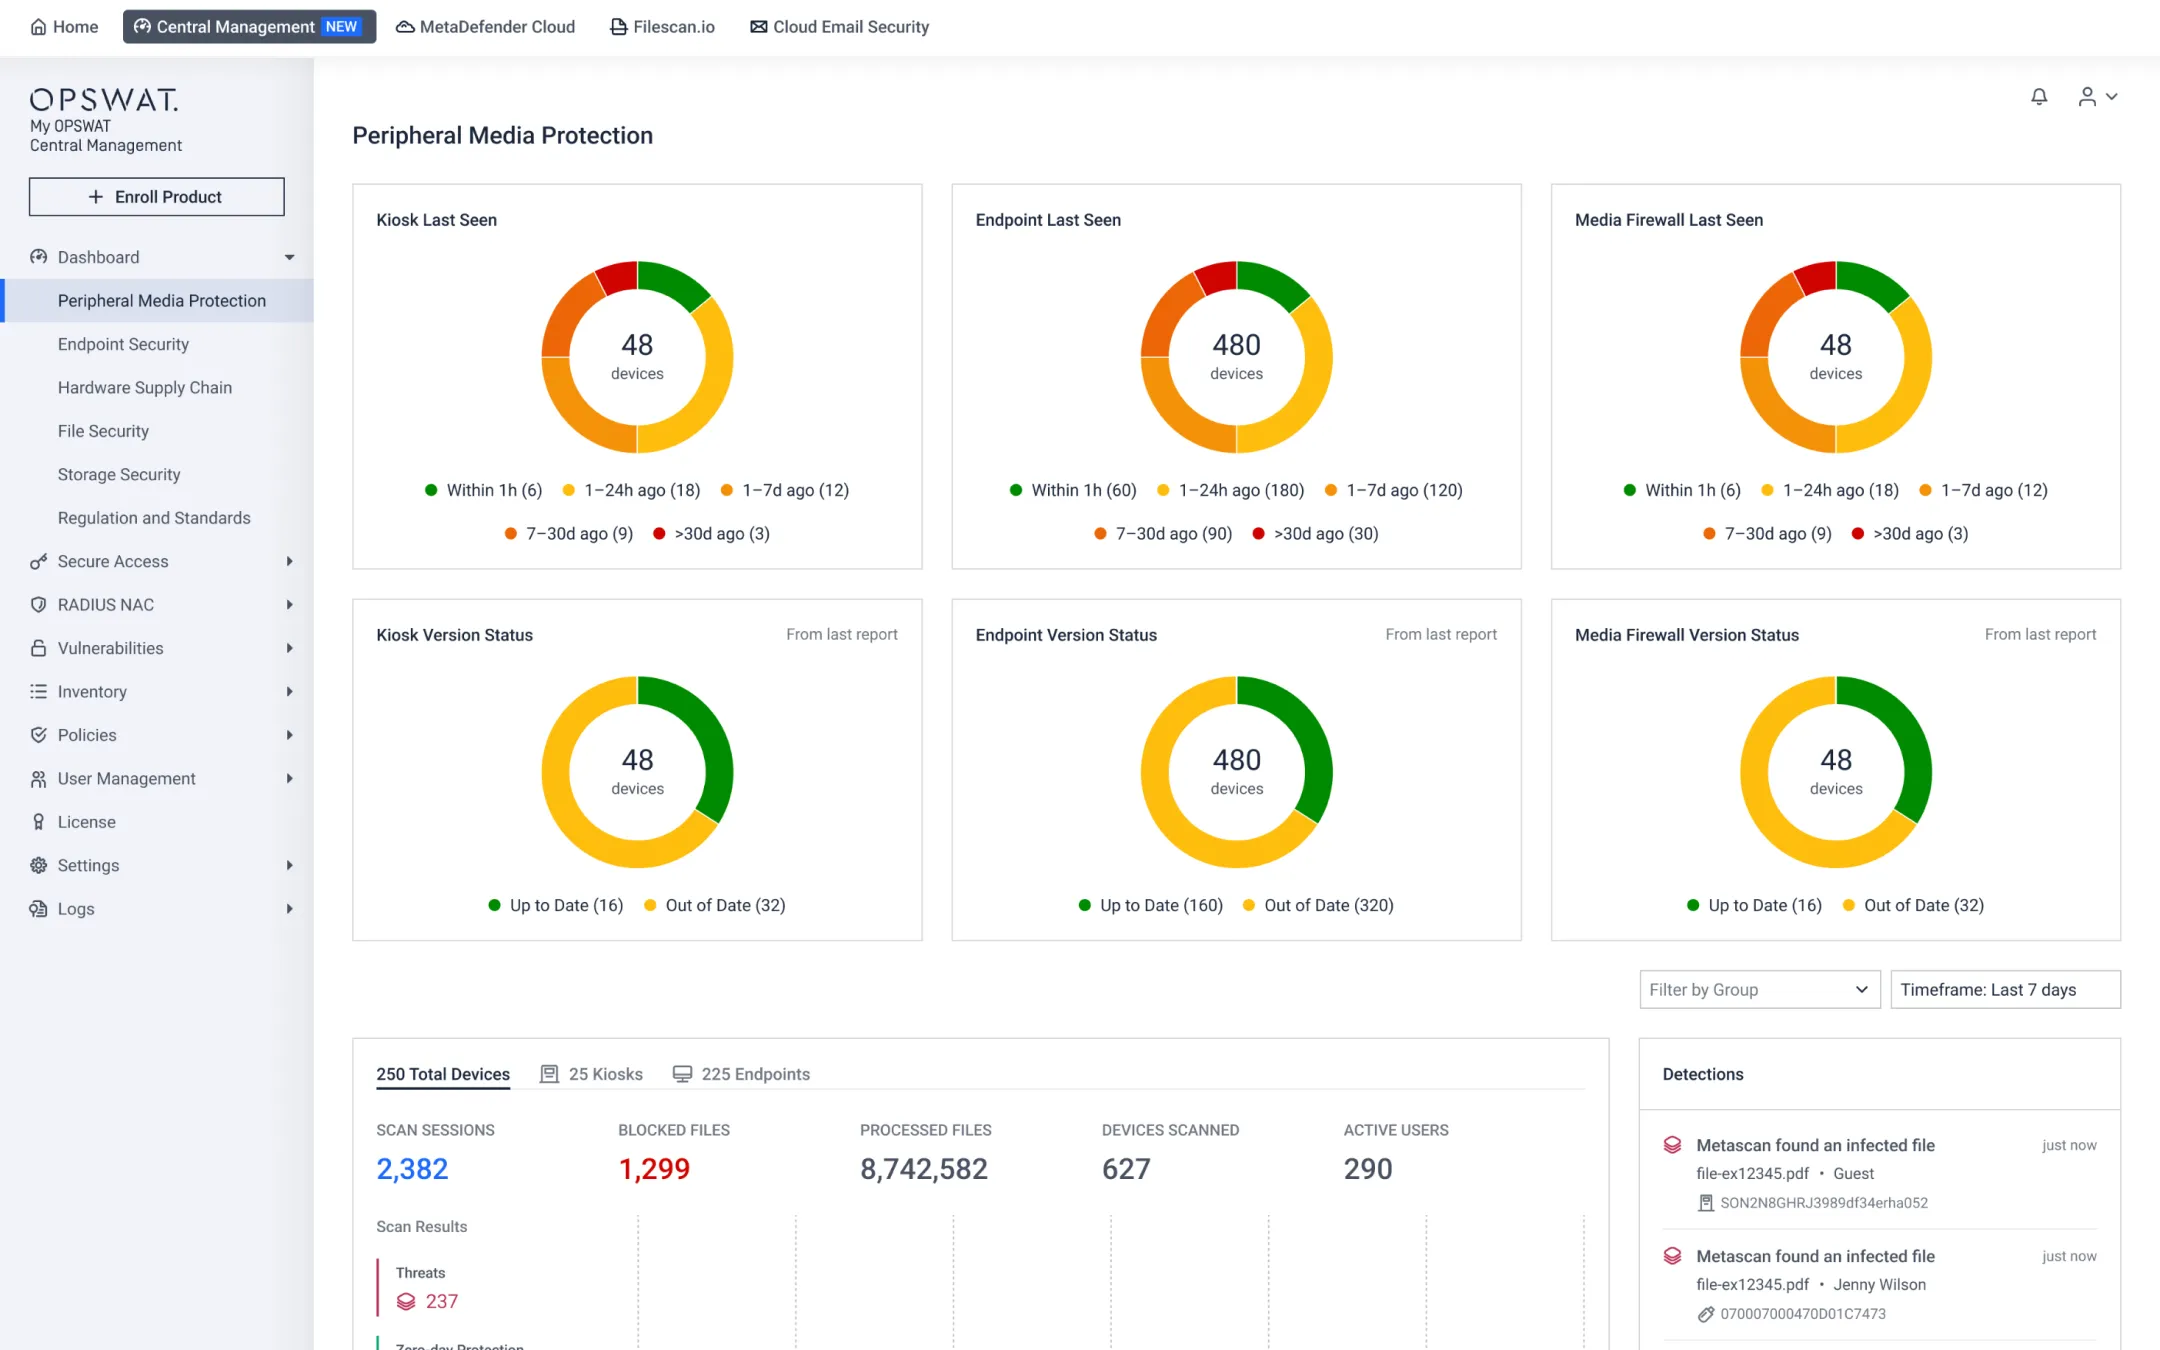Expand the Inventory submenu arrow
The image size is (2160, 1350).
pyautogui.click(x=289, y=692)
